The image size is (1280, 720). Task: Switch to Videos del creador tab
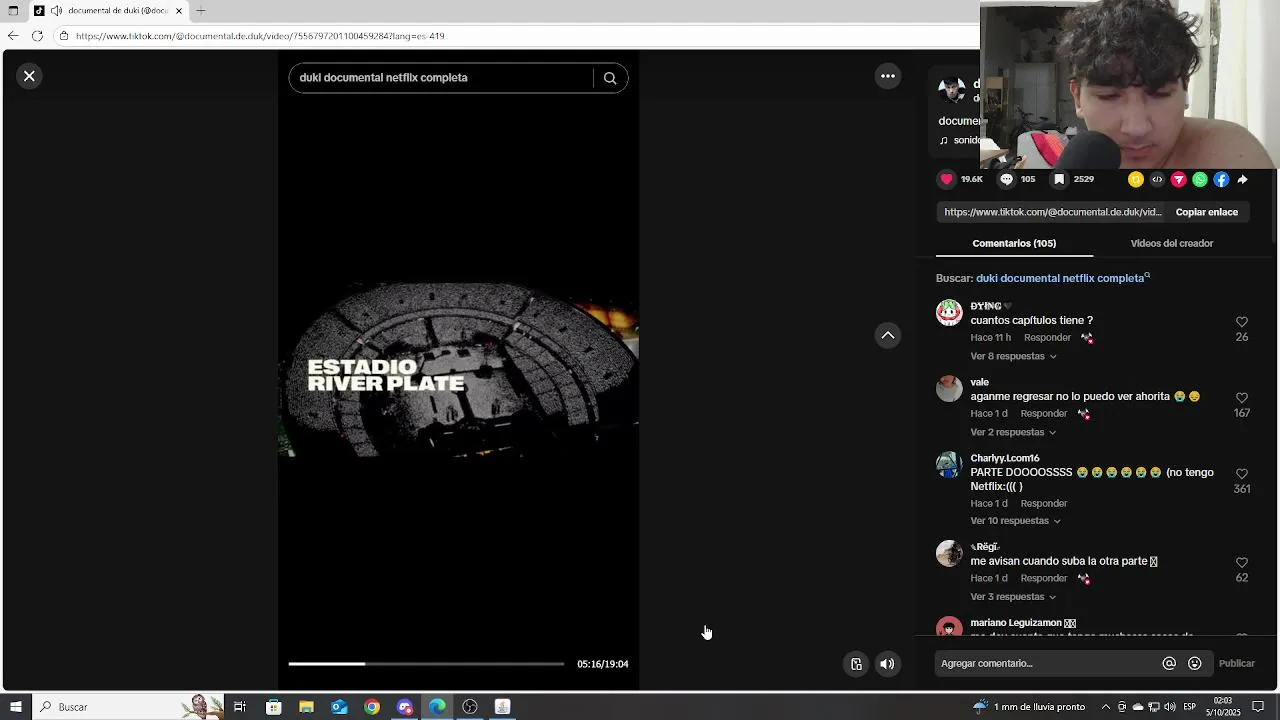(x=1171, y=243)
